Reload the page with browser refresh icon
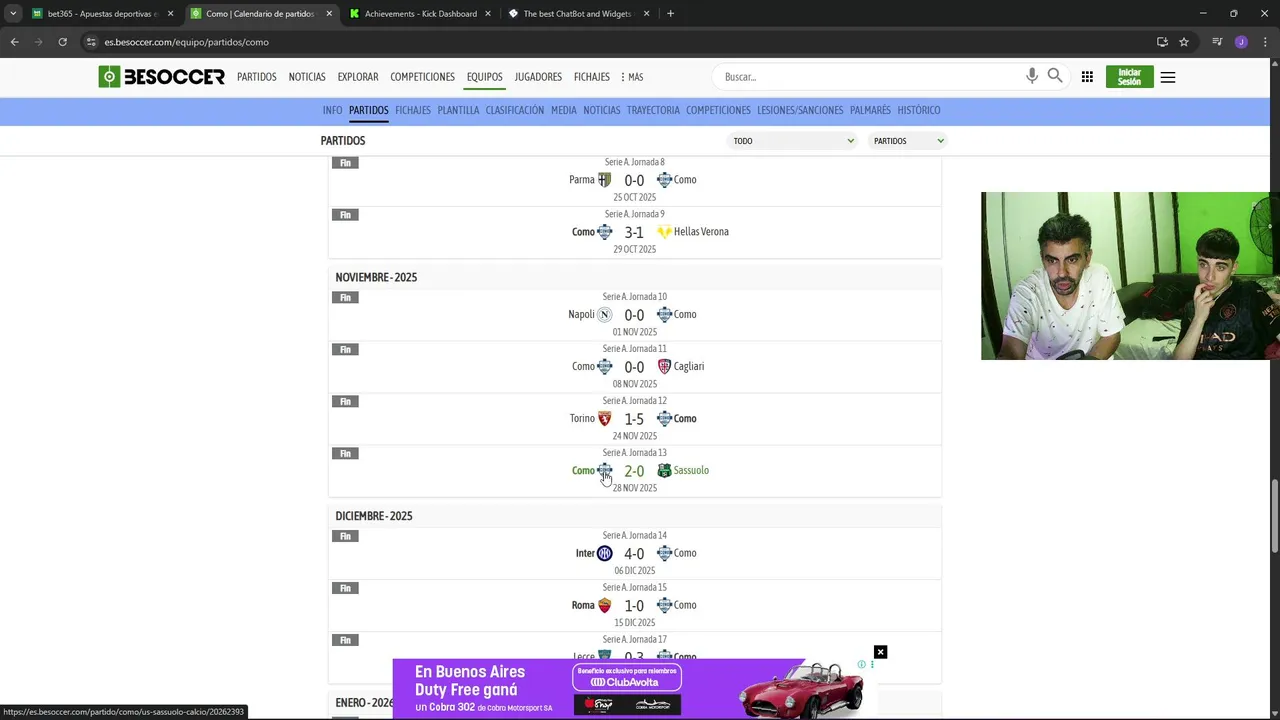Viewport: 1280px width, 720px height. [x=62, y=42]
